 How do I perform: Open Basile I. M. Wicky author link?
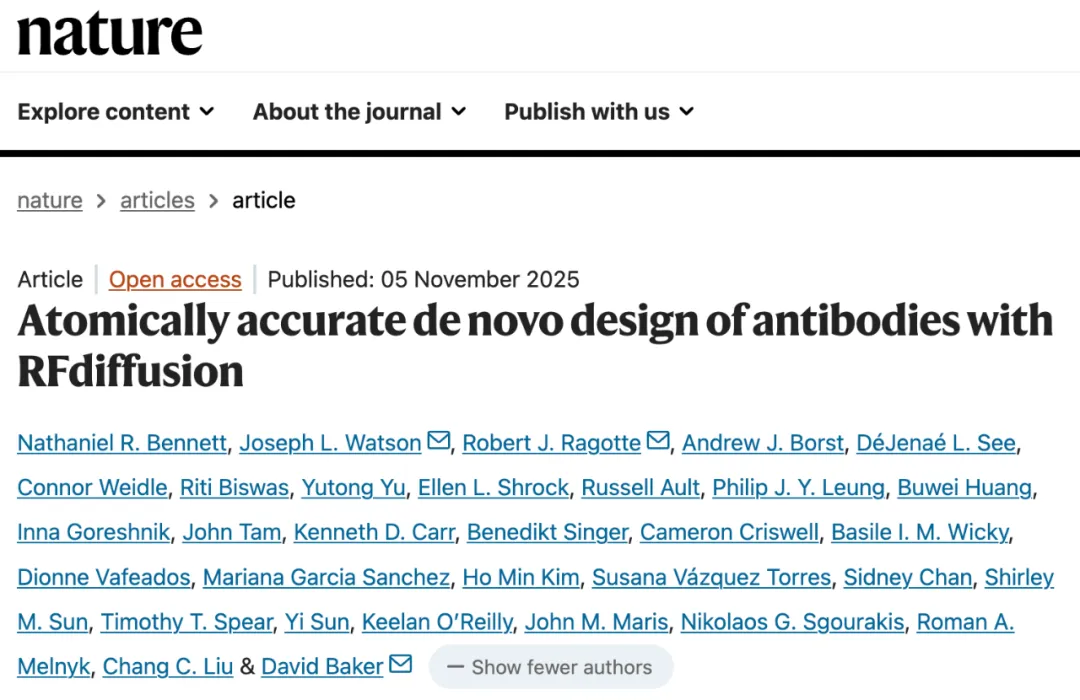coord(920,532)
